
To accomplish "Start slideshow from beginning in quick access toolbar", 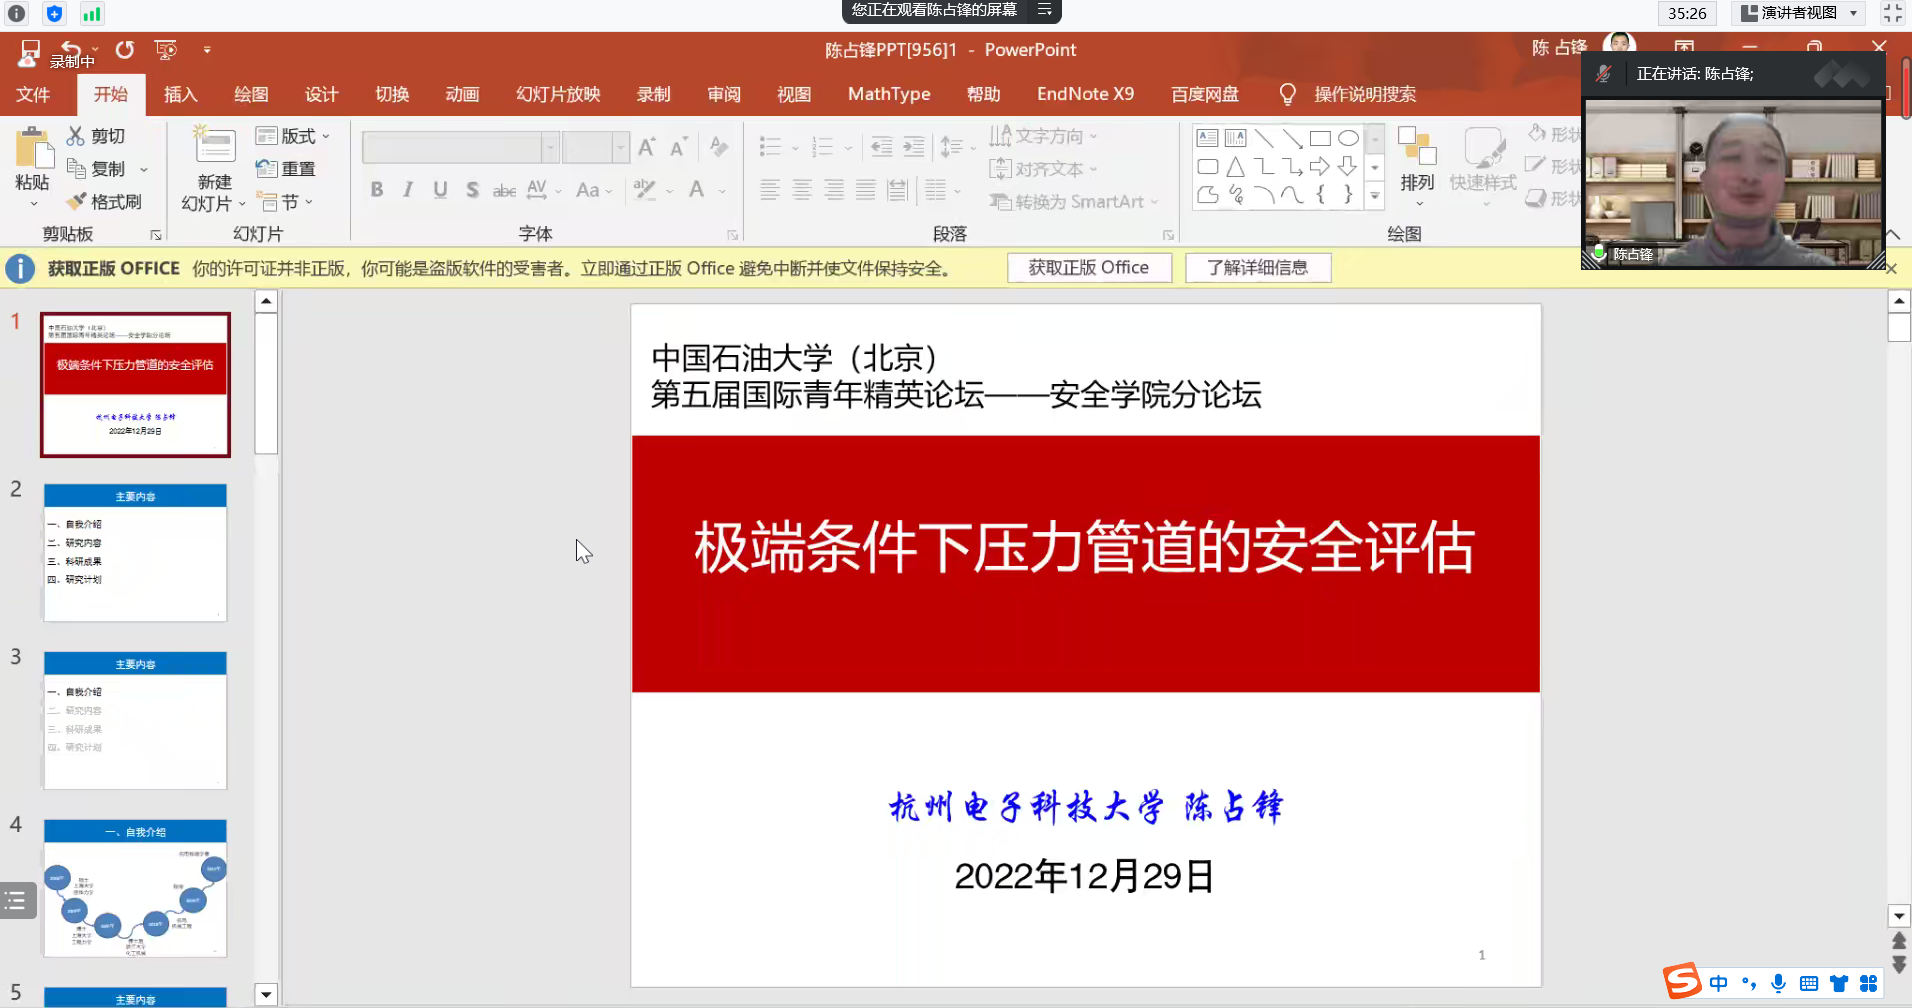I will tap(165, 50).
